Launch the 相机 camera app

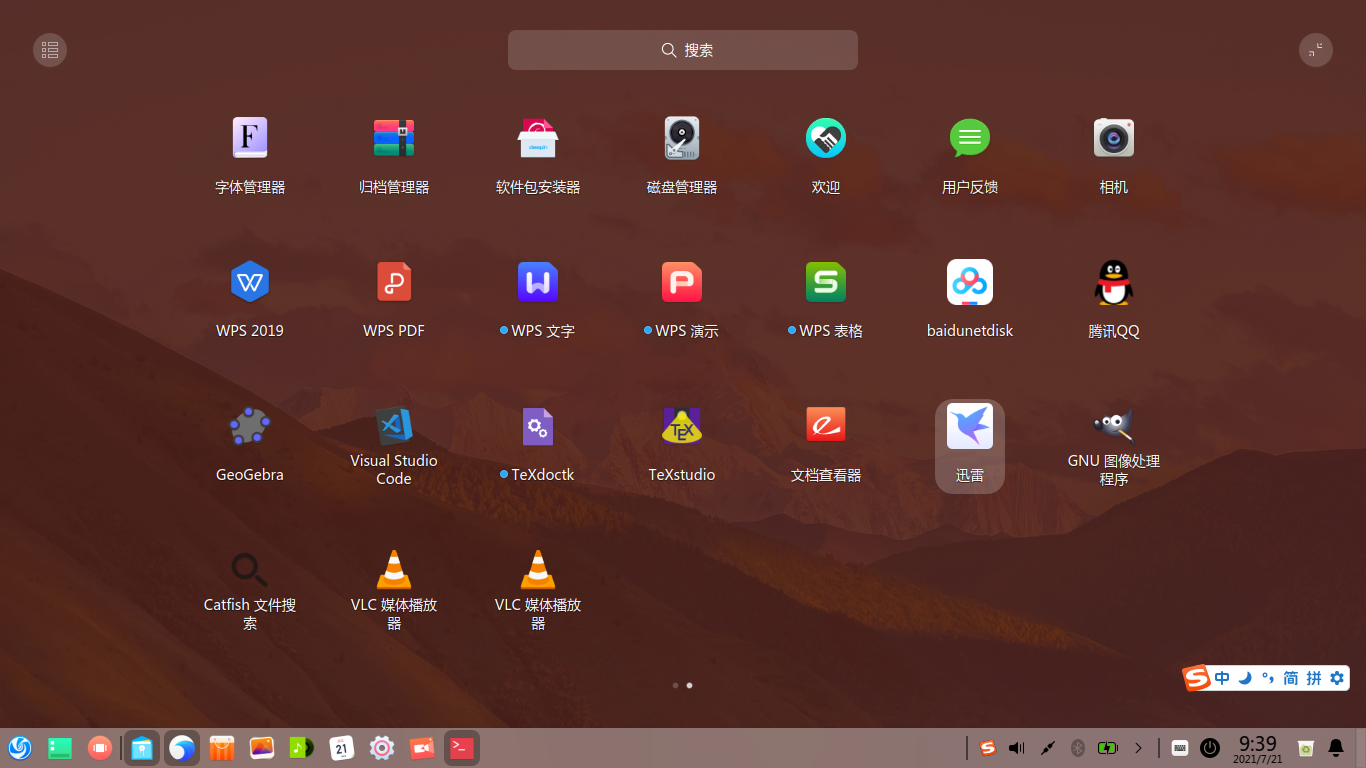tap(1114, 138)
